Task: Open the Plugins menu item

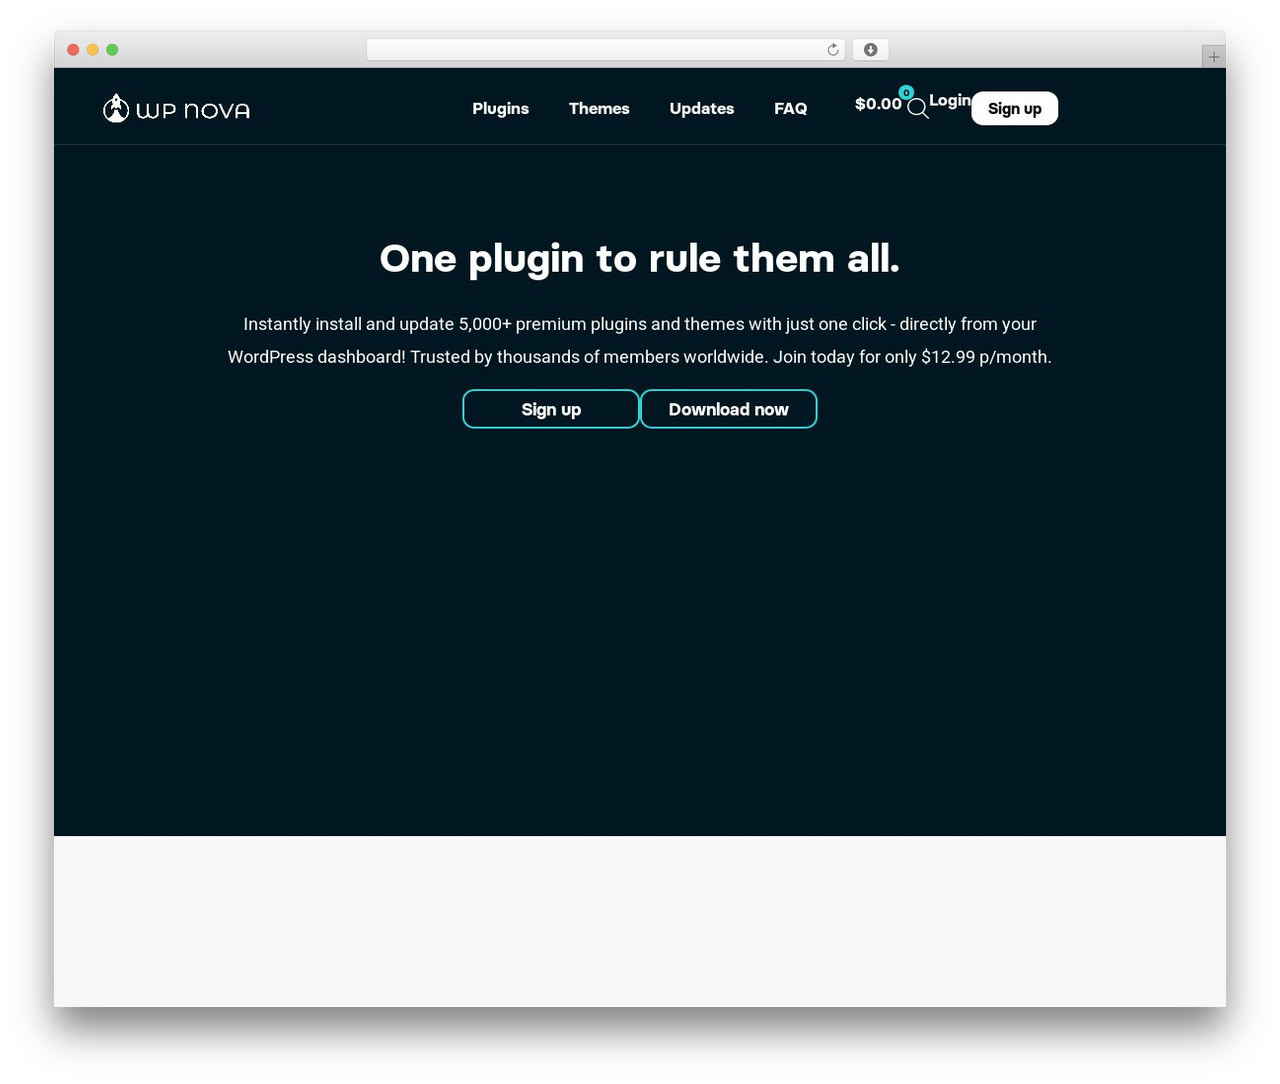Action: tap(501, 108)
